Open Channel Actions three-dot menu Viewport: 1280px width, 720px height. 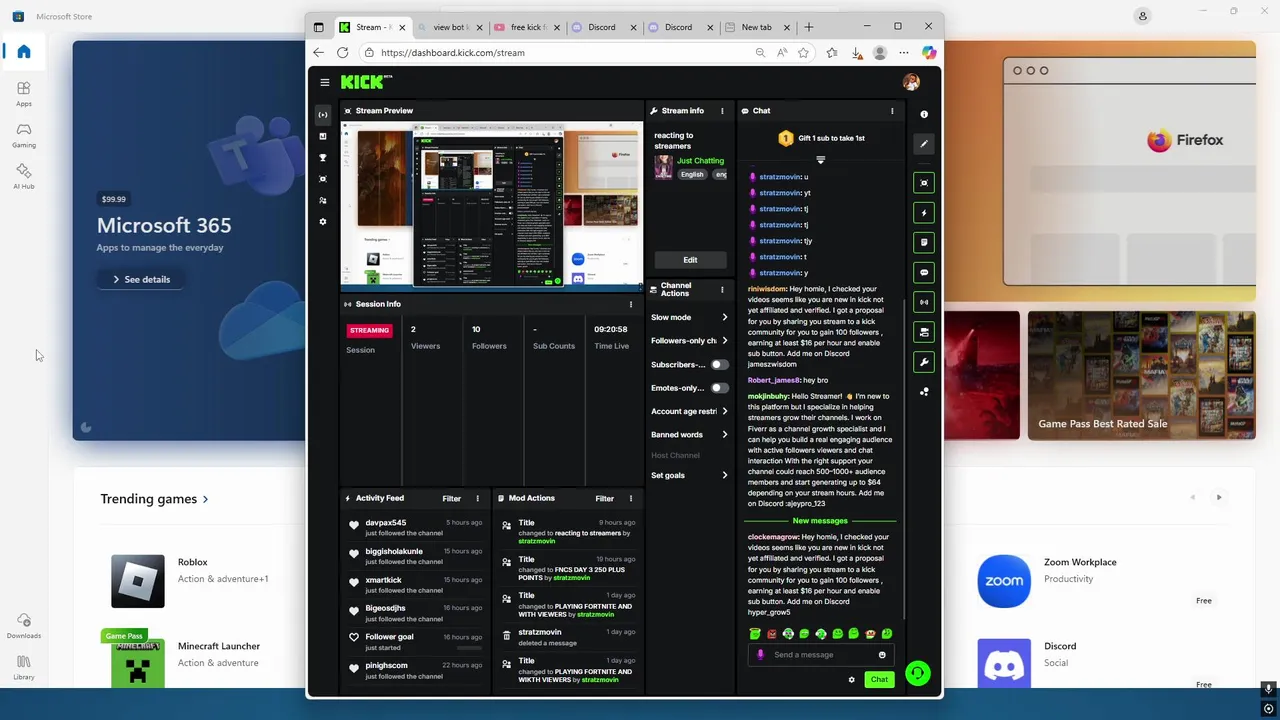click(722, 290)
